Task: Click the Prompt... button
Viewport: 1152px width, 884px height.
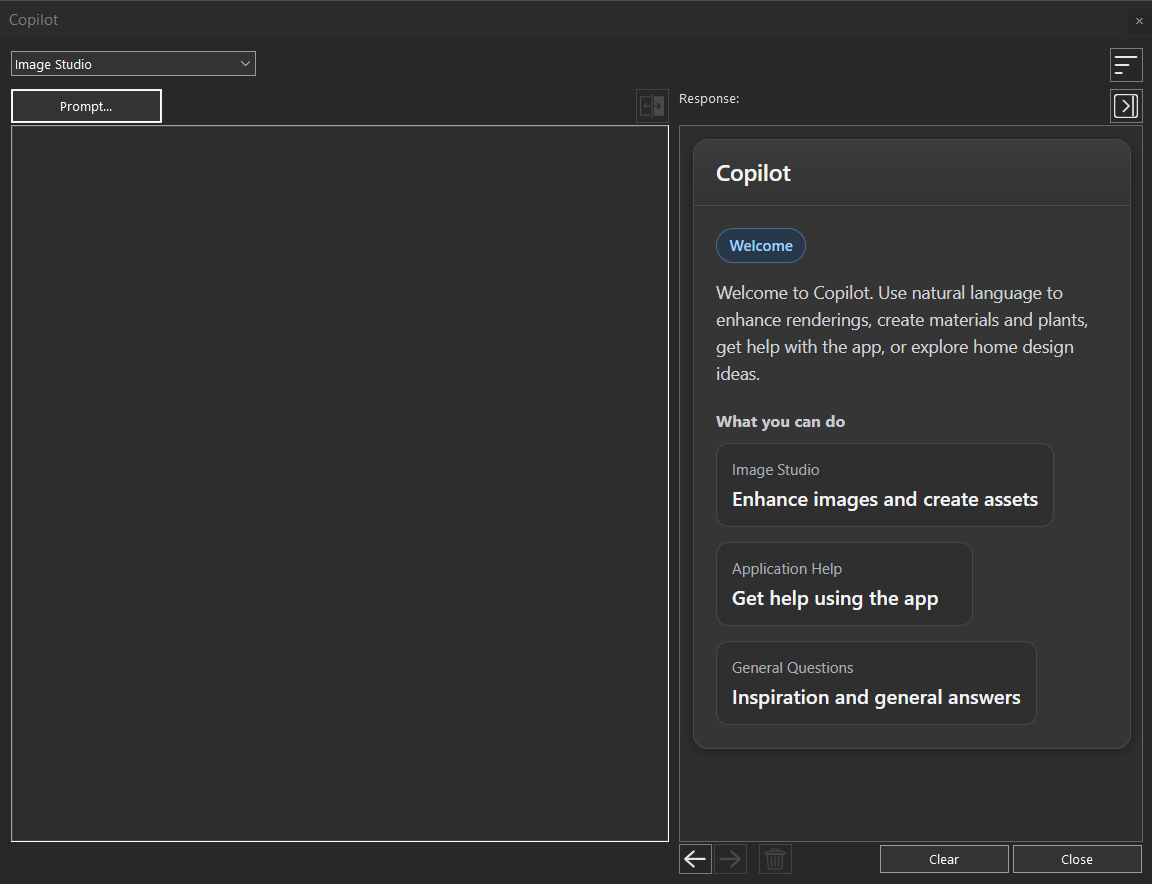Action: 86,107
